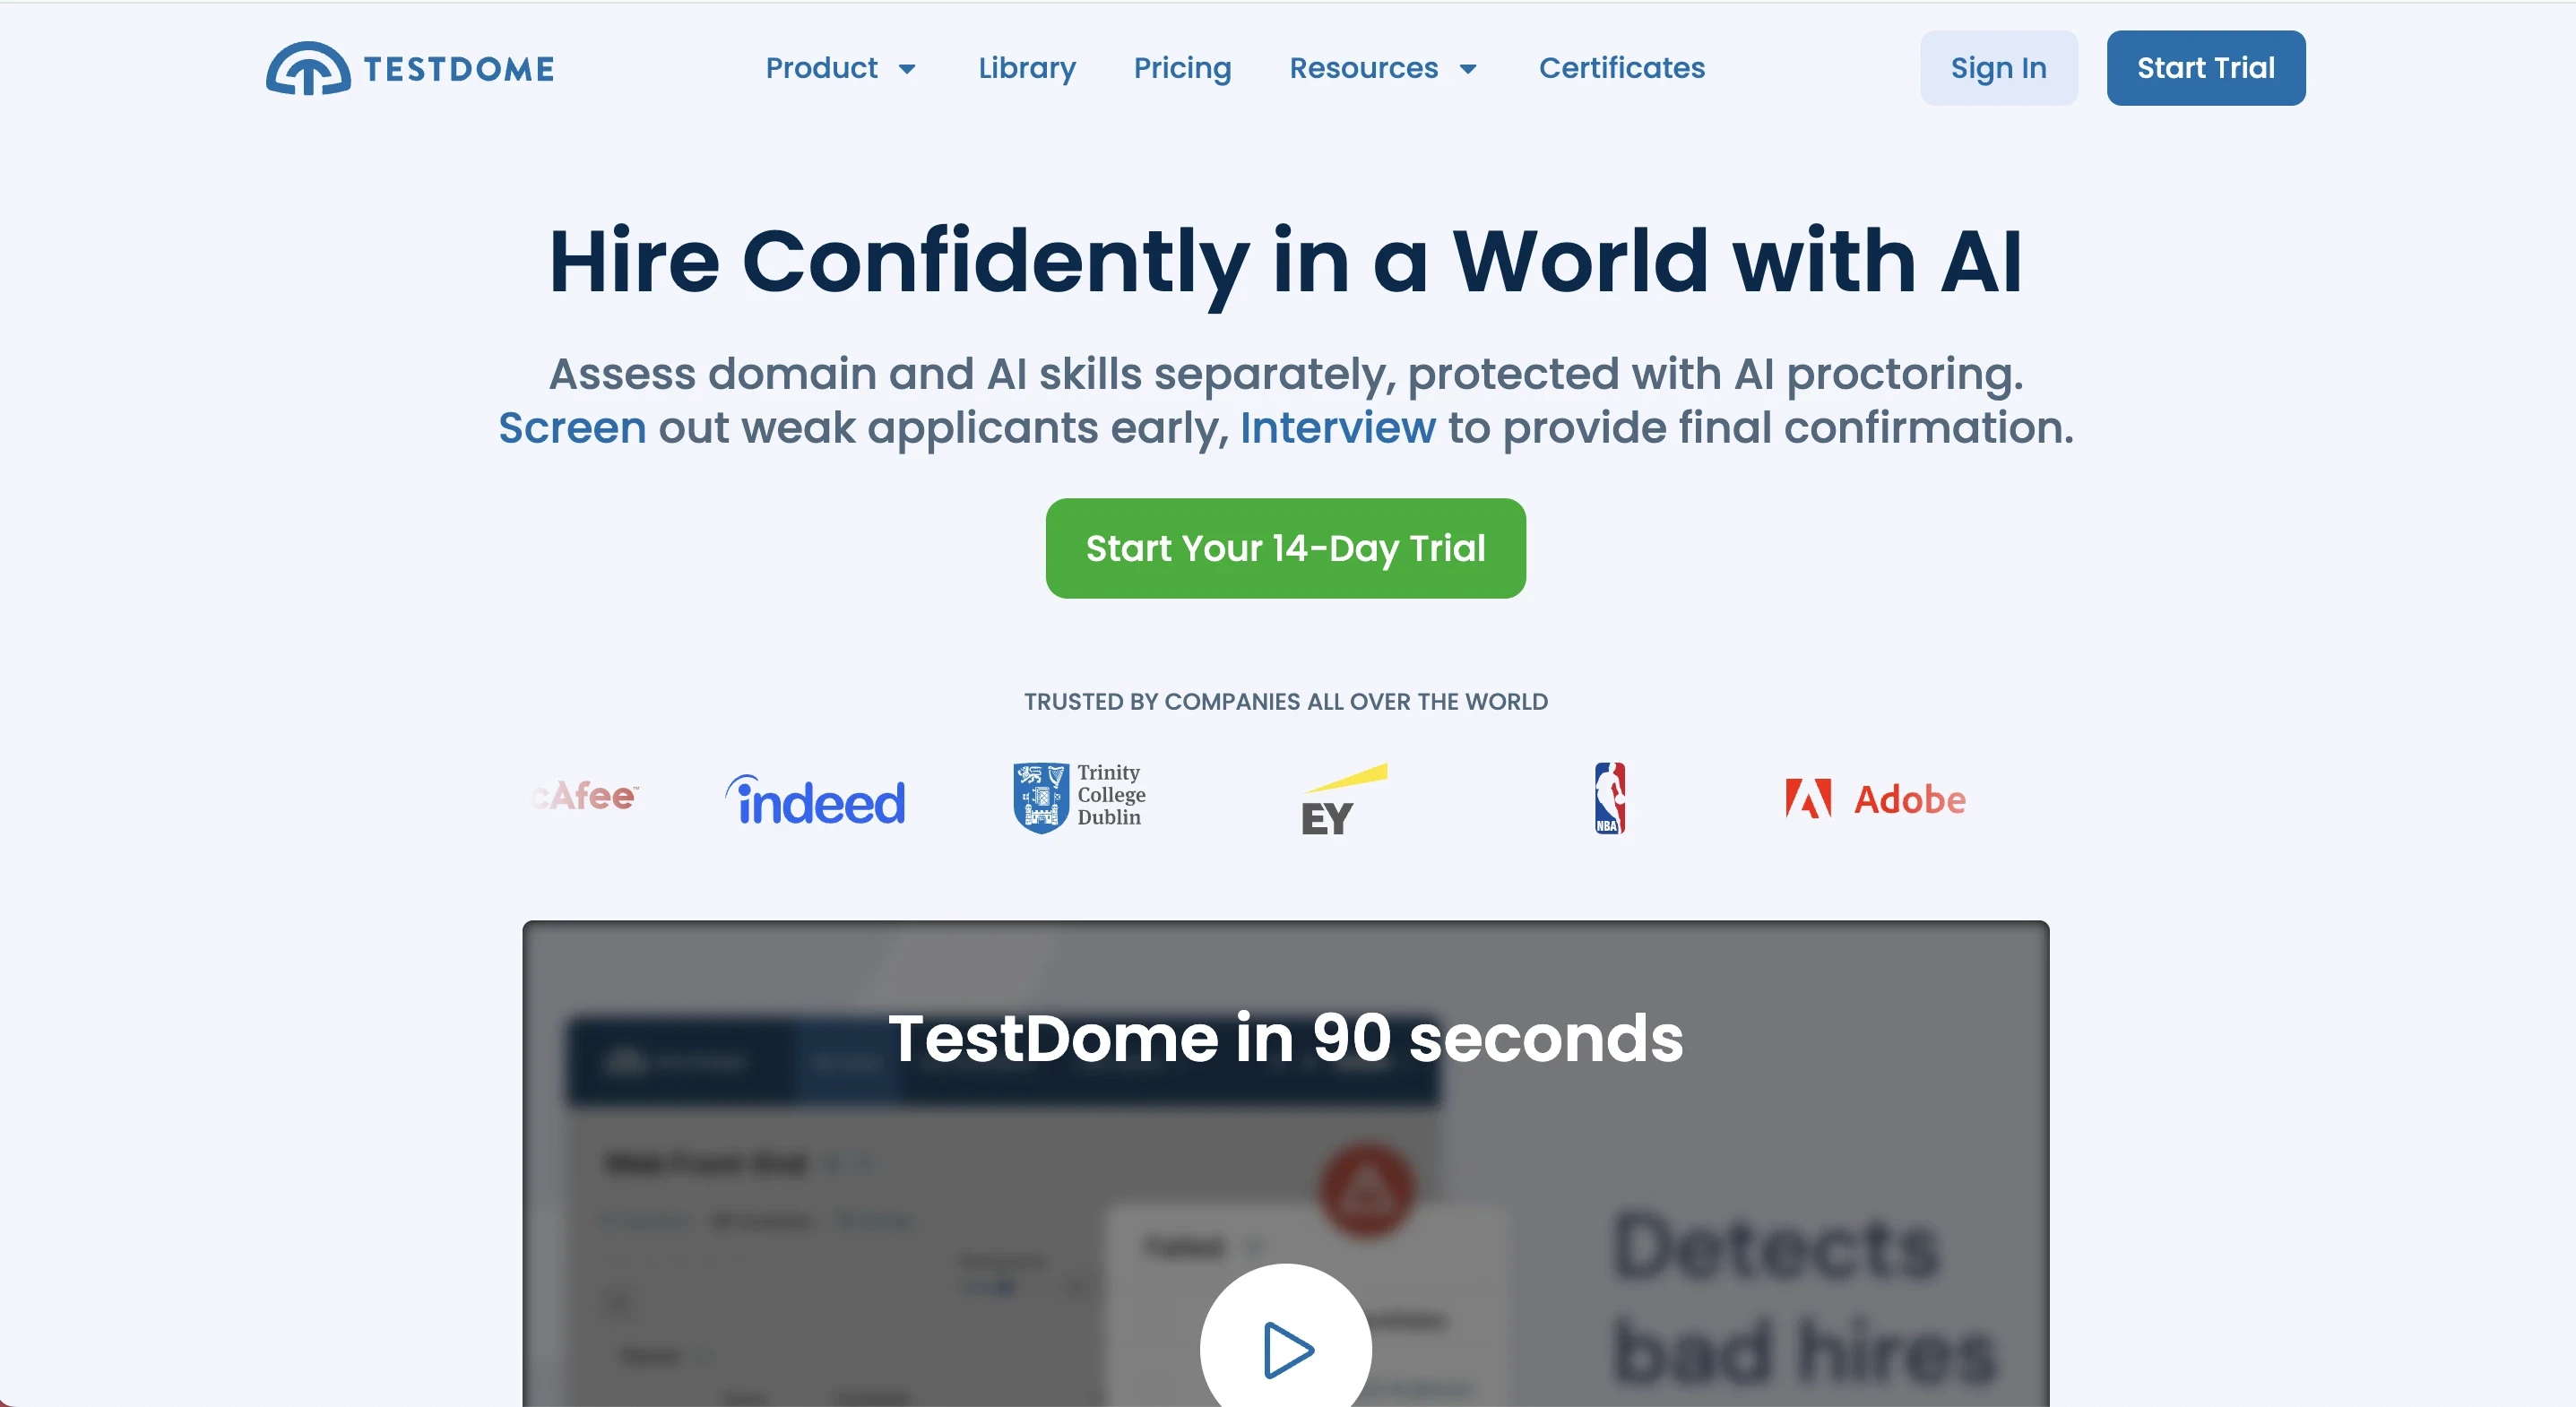Click the Sign In button

pos(1998,68)
